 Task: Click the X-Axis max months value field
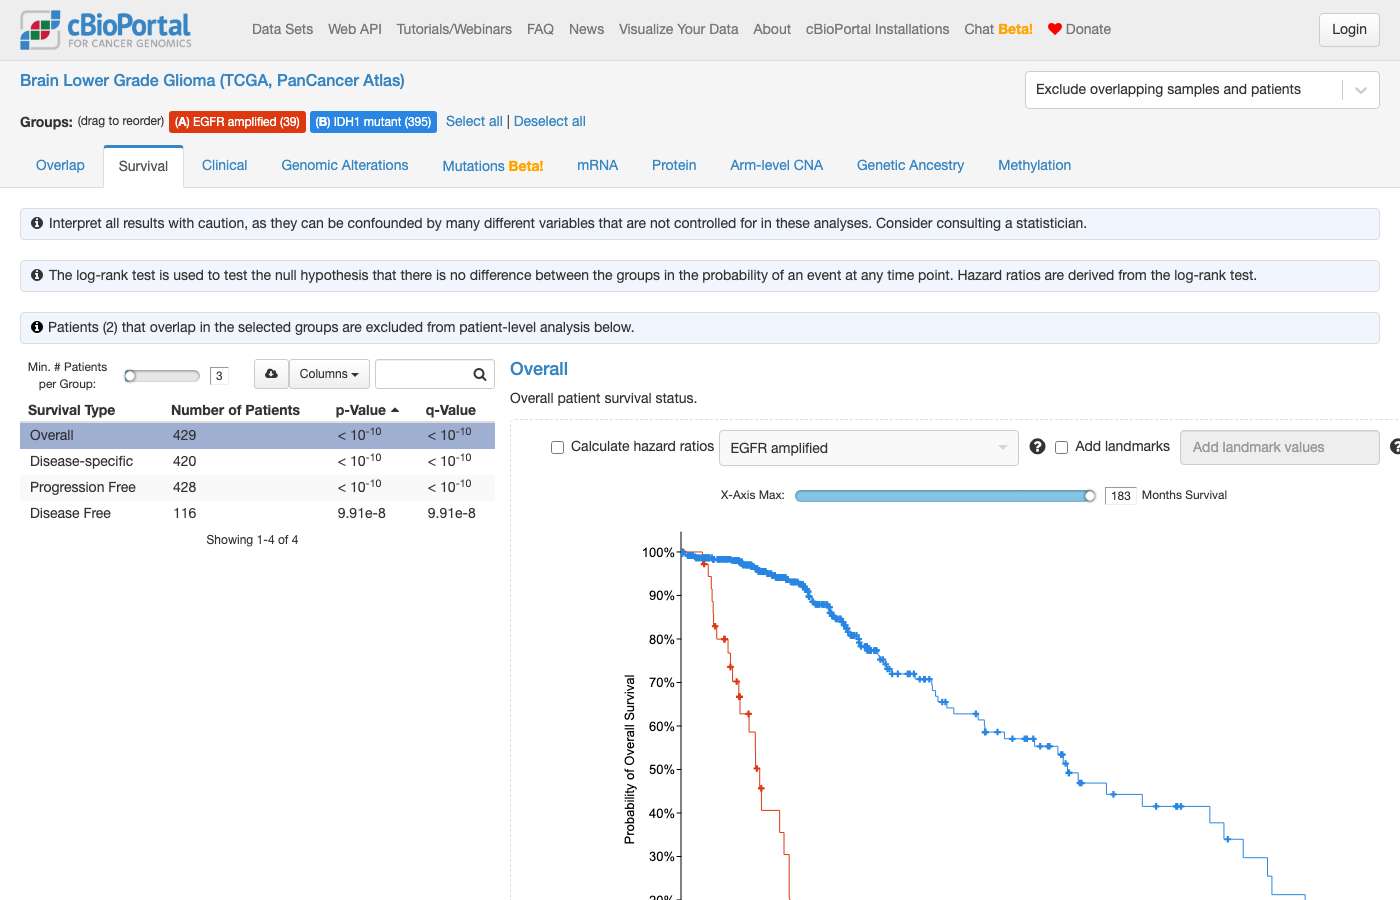1121,495
